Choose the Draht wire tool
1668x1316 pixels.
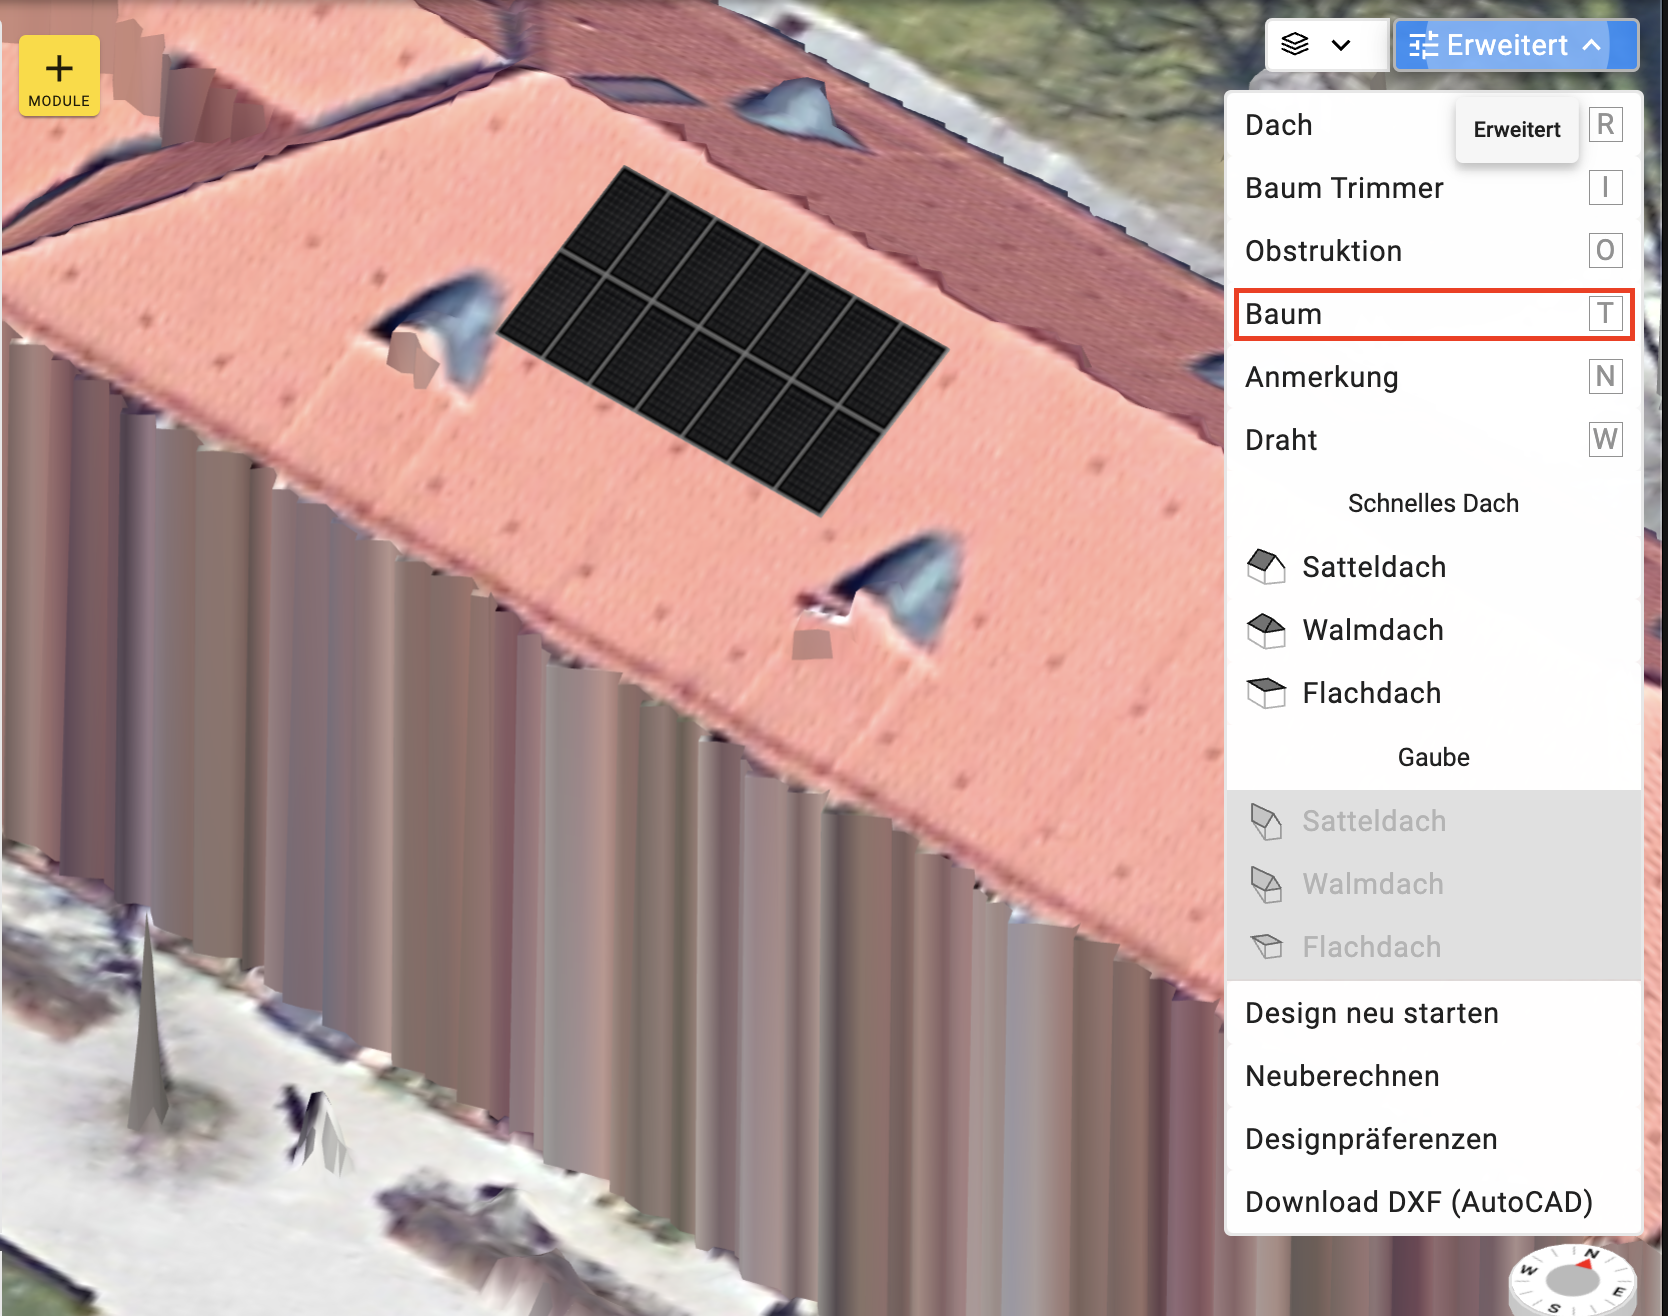(1433, 440)
